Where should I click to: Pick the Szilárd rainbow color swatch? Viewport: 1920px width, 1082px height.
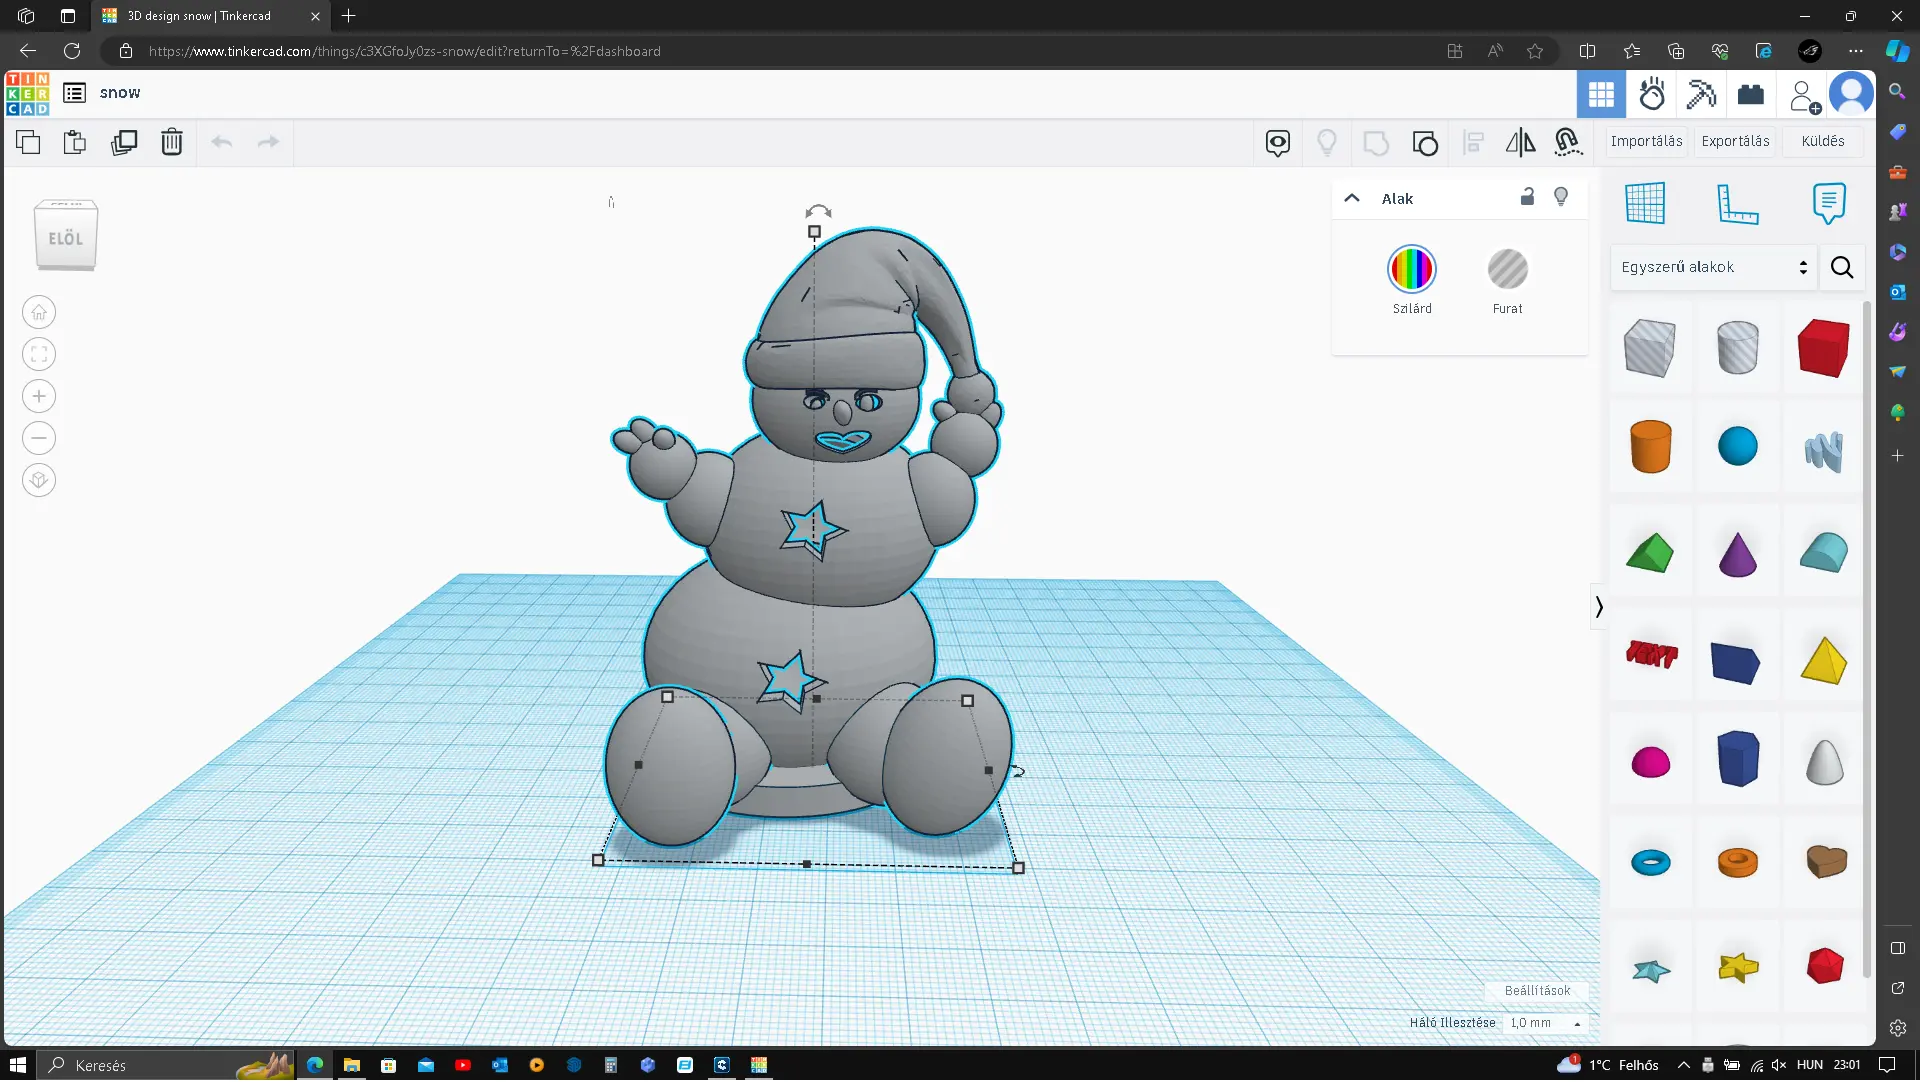point(1411,270)
